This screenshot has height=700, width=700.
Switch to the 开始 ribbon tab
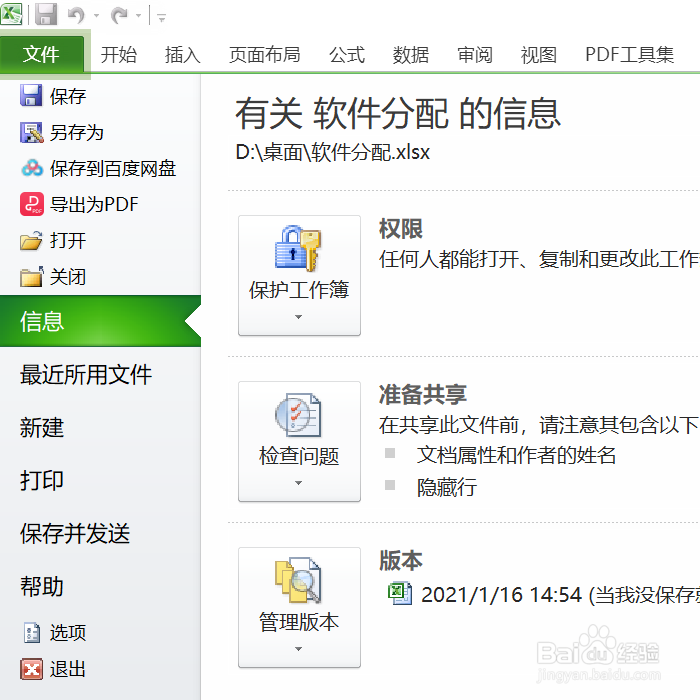pos(119,55)
